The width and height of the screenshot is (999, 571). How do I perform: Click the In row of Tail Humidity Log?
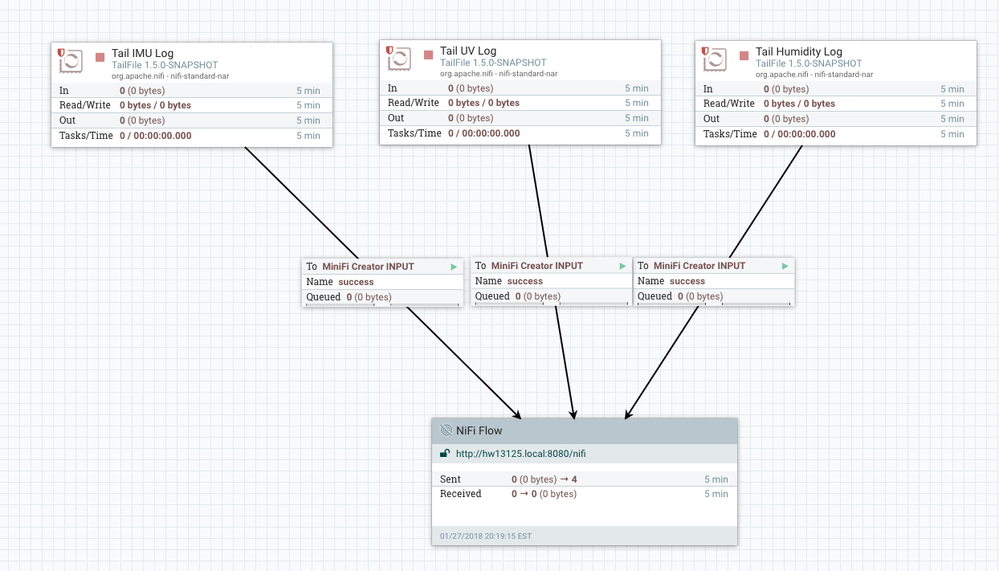[836, 89]
